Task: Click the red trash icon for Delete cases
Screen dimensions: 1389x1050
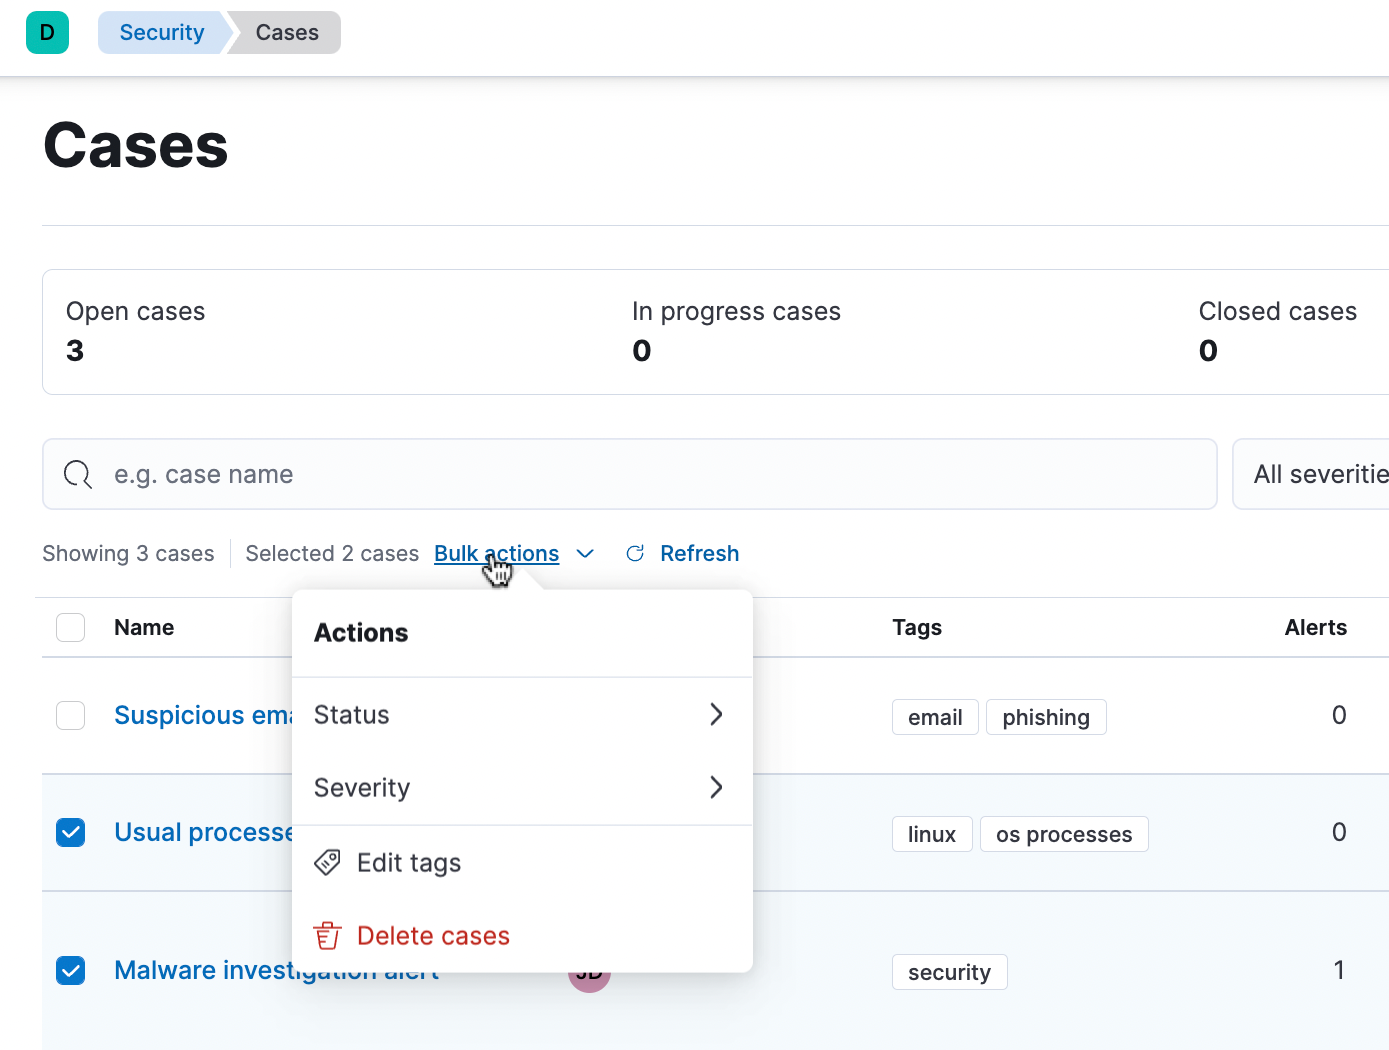Action: coord(327,935)
